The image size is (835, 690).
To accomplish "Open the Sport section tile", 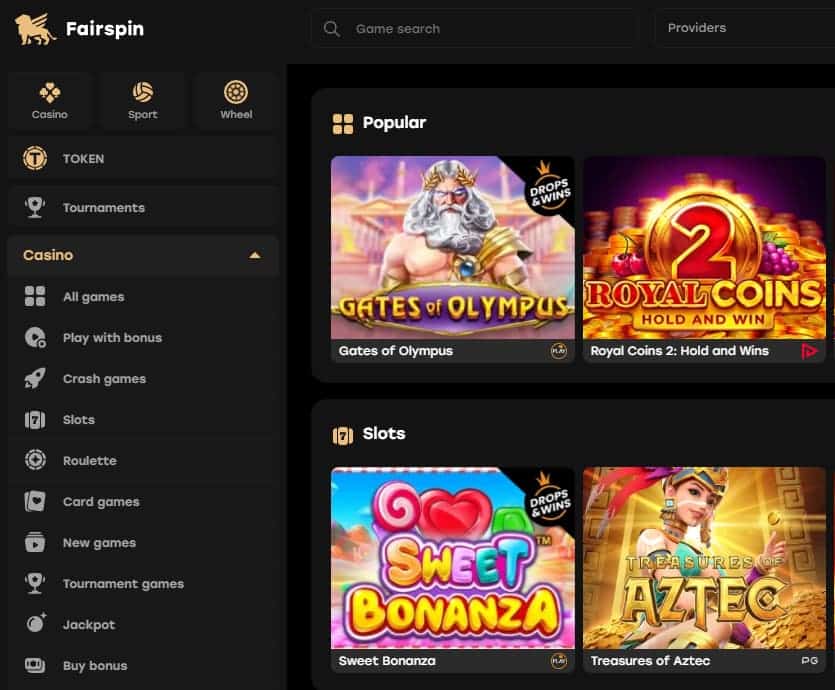I will coord(143,102).
